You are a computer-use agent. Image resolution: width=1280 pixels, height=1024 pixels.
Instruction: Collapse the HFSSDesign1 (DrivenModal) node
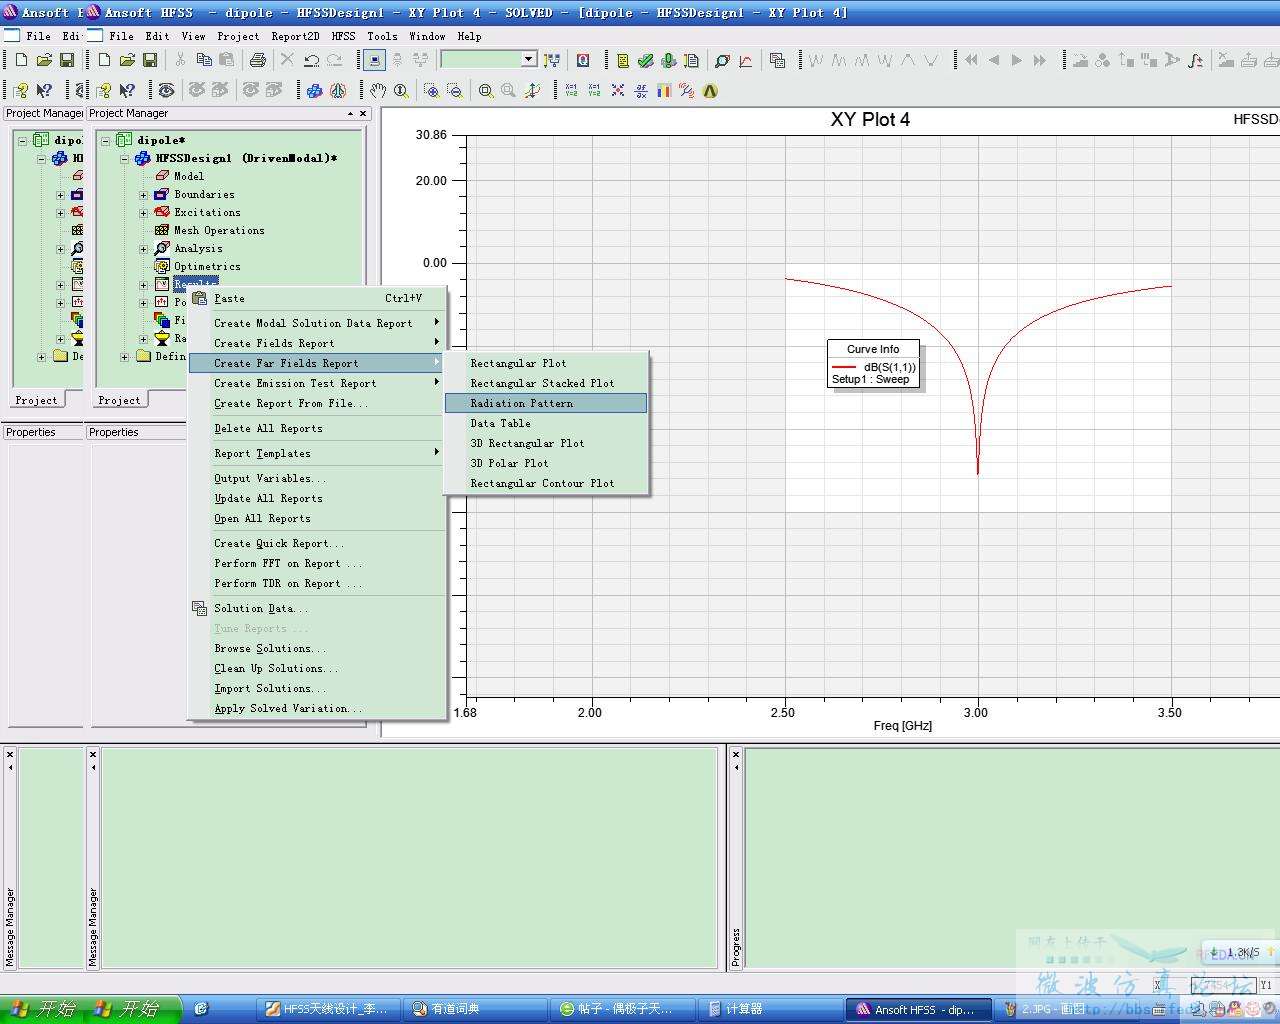125,158
